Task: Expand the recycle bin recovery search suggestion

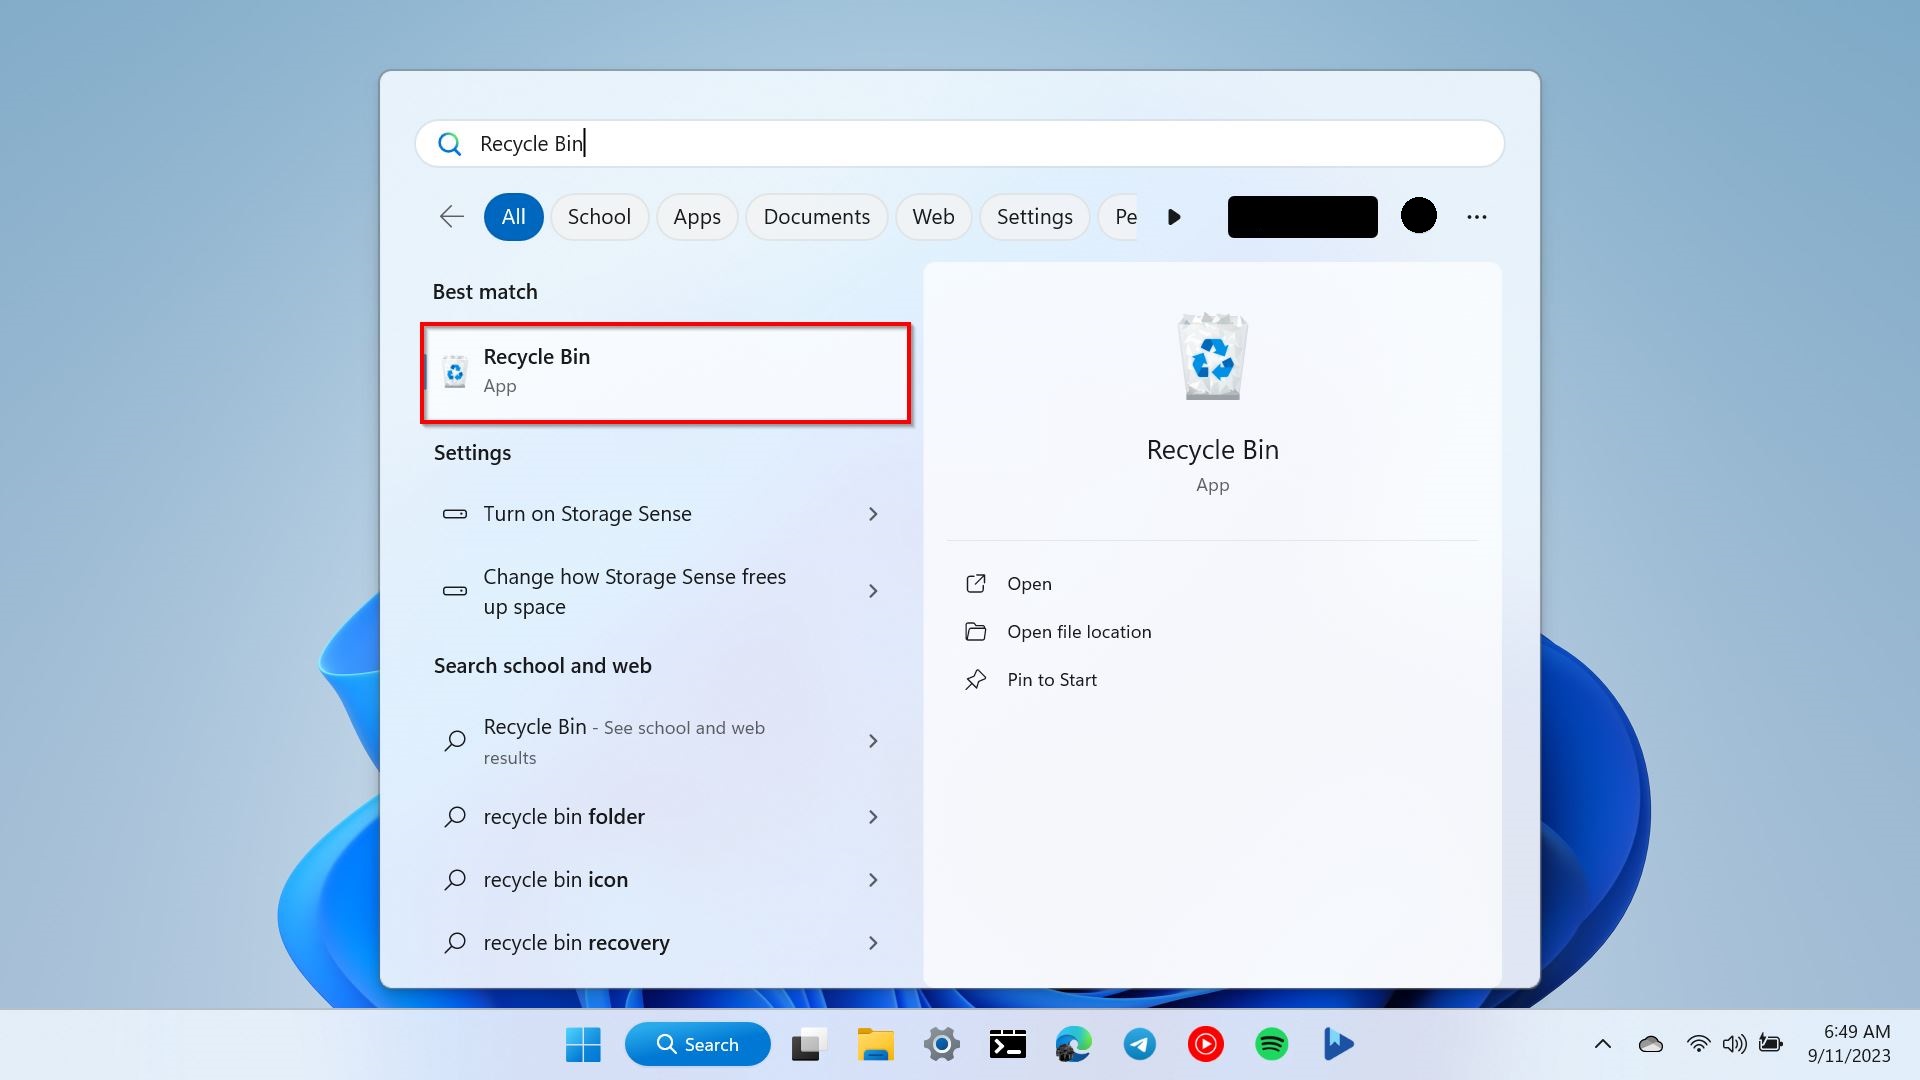Action: tap(872, 942)
